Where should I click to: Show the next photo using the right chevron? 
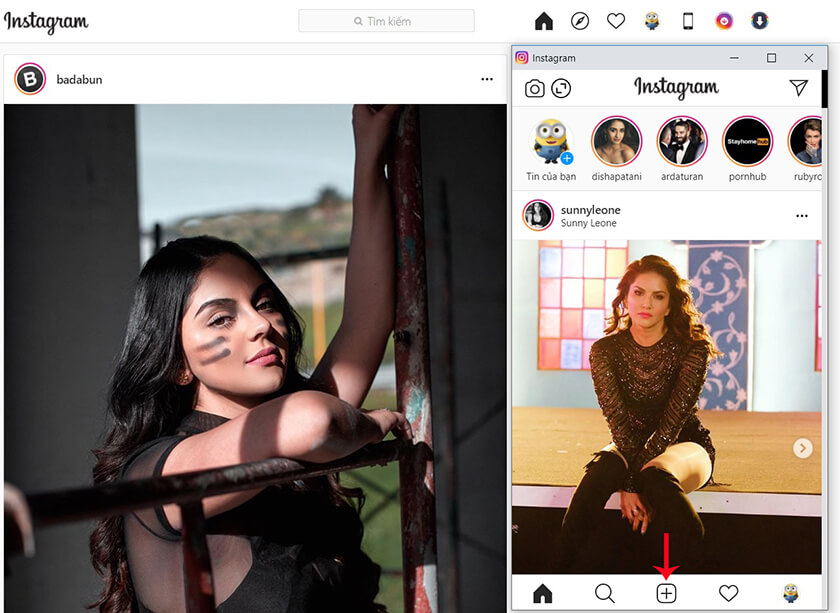801,447
